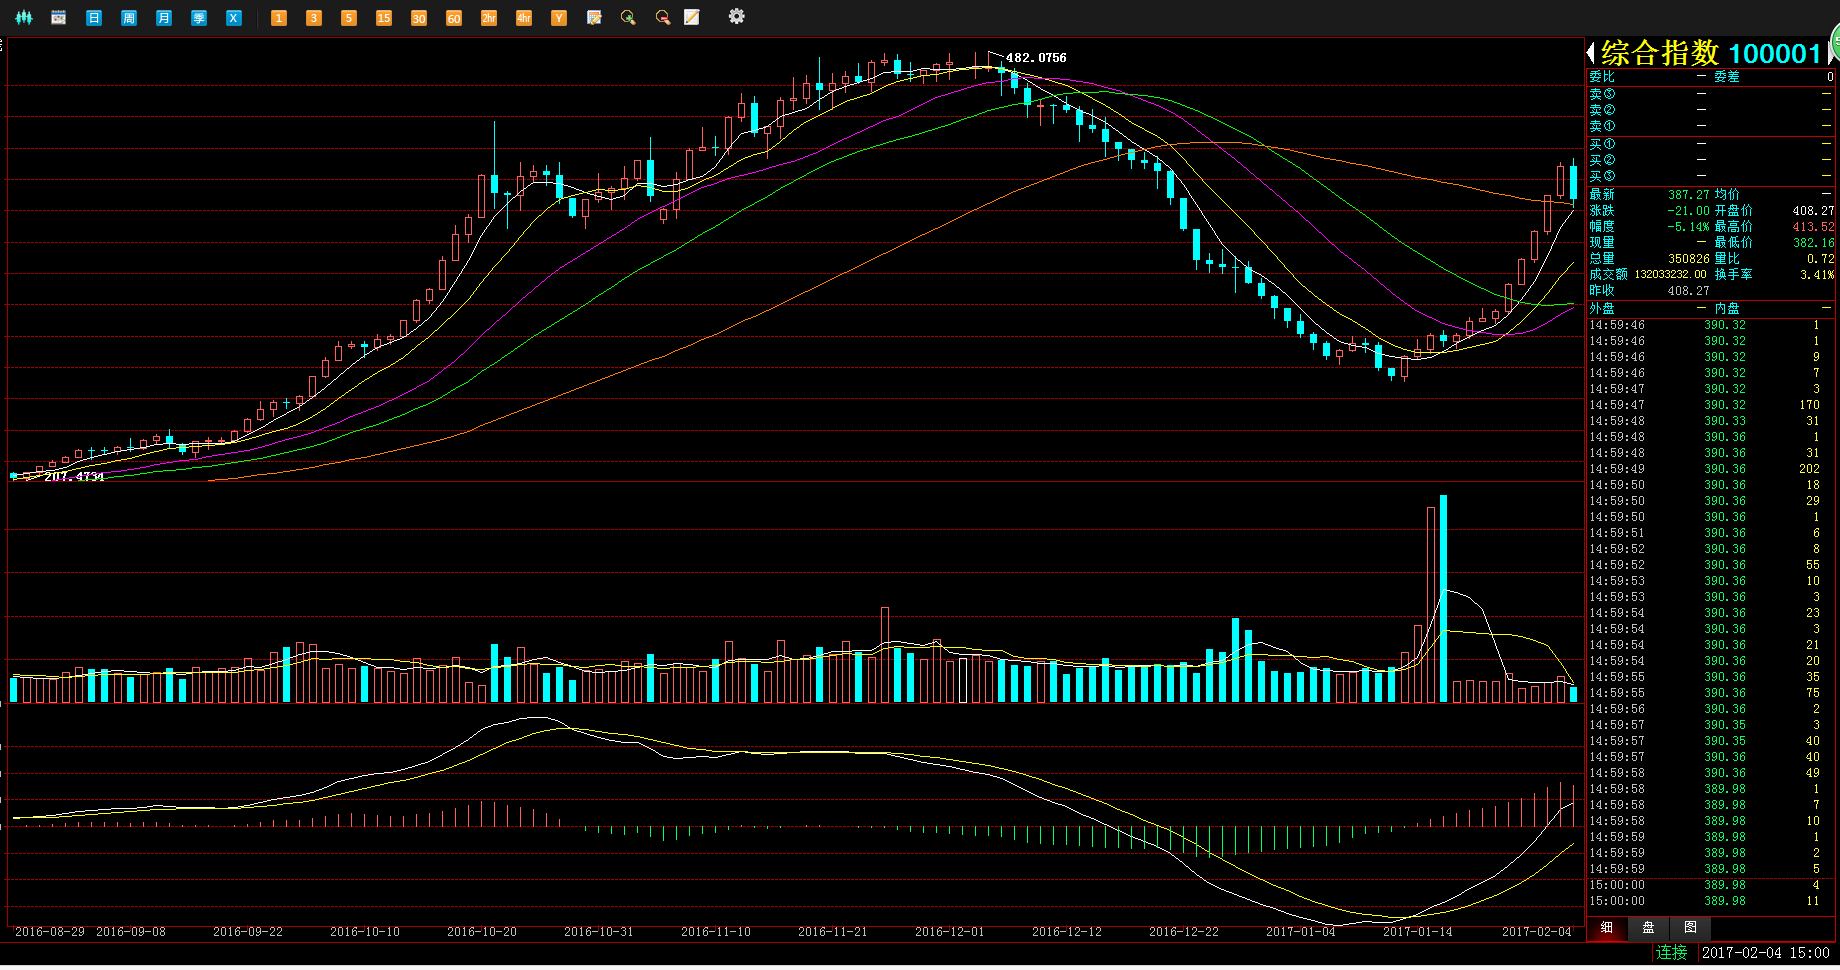This screenshot has width=1840, height=970.
Task: Click the 外盘 label
Action: coord(1602,309)
